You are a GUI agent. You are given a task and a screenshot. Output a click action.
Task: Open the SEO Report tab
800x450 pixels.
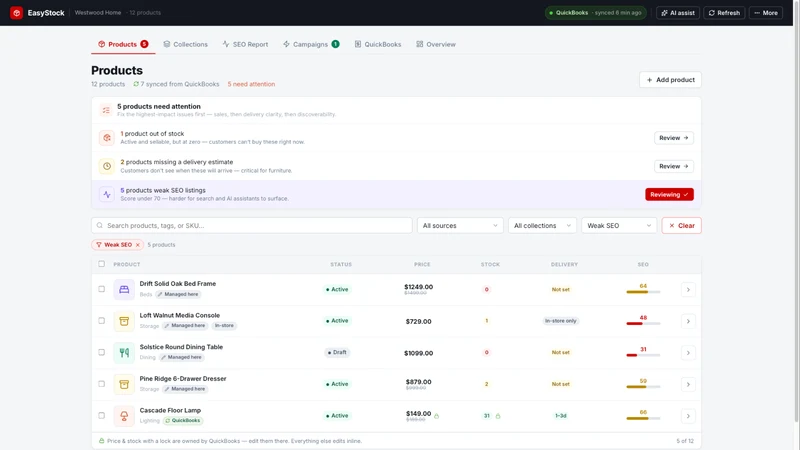(245, 44)
